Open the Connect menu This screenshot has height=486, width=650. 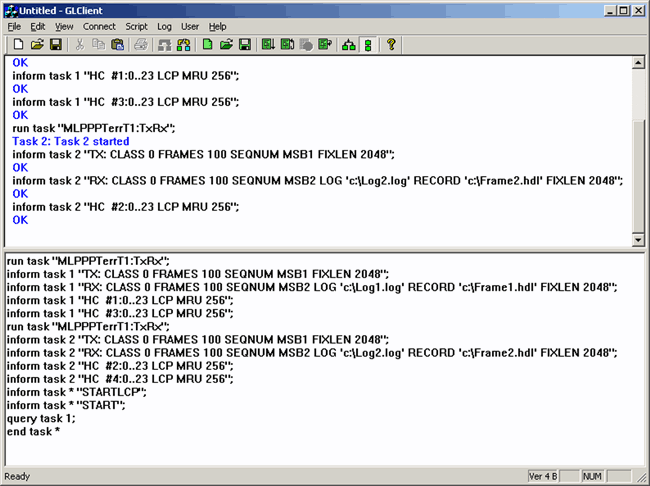coord(99,27)
